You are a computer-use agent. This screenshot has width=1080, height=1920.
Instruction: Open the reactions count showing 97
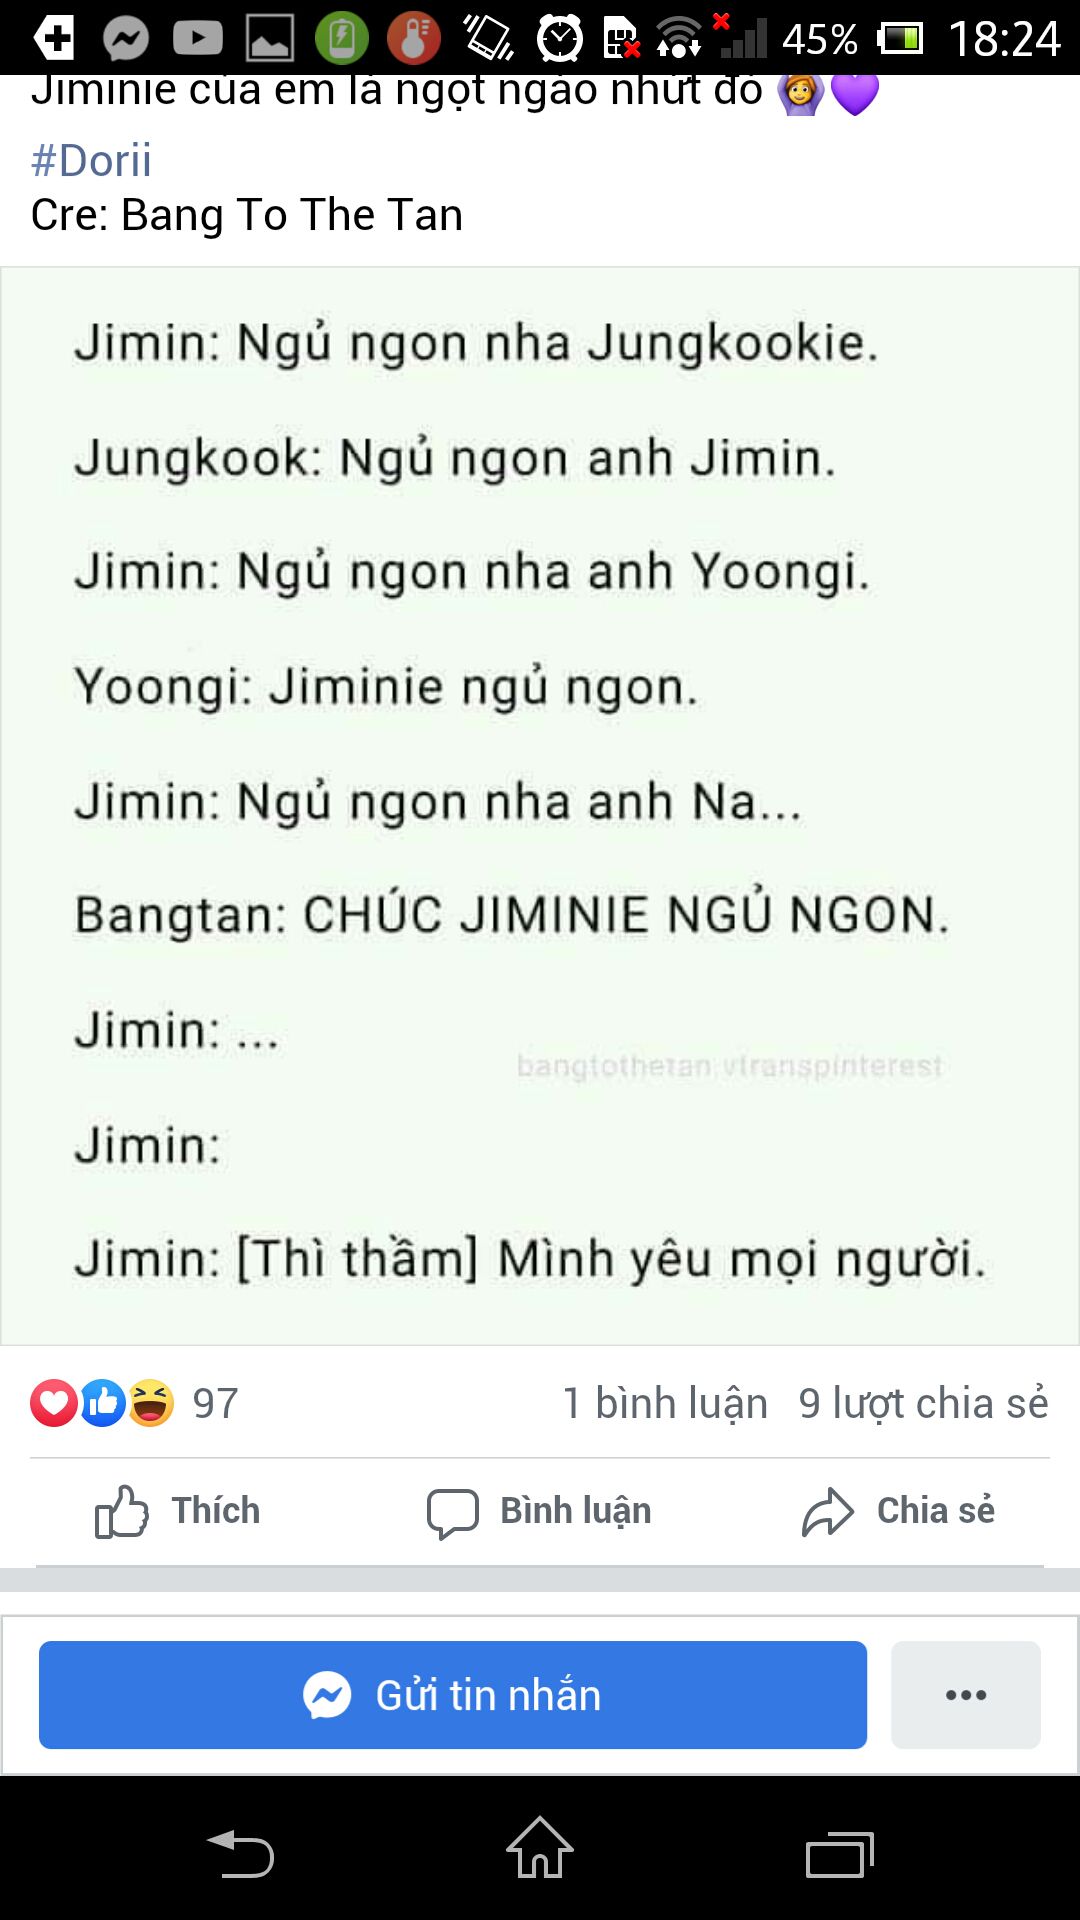click(x=215, y=1403)
